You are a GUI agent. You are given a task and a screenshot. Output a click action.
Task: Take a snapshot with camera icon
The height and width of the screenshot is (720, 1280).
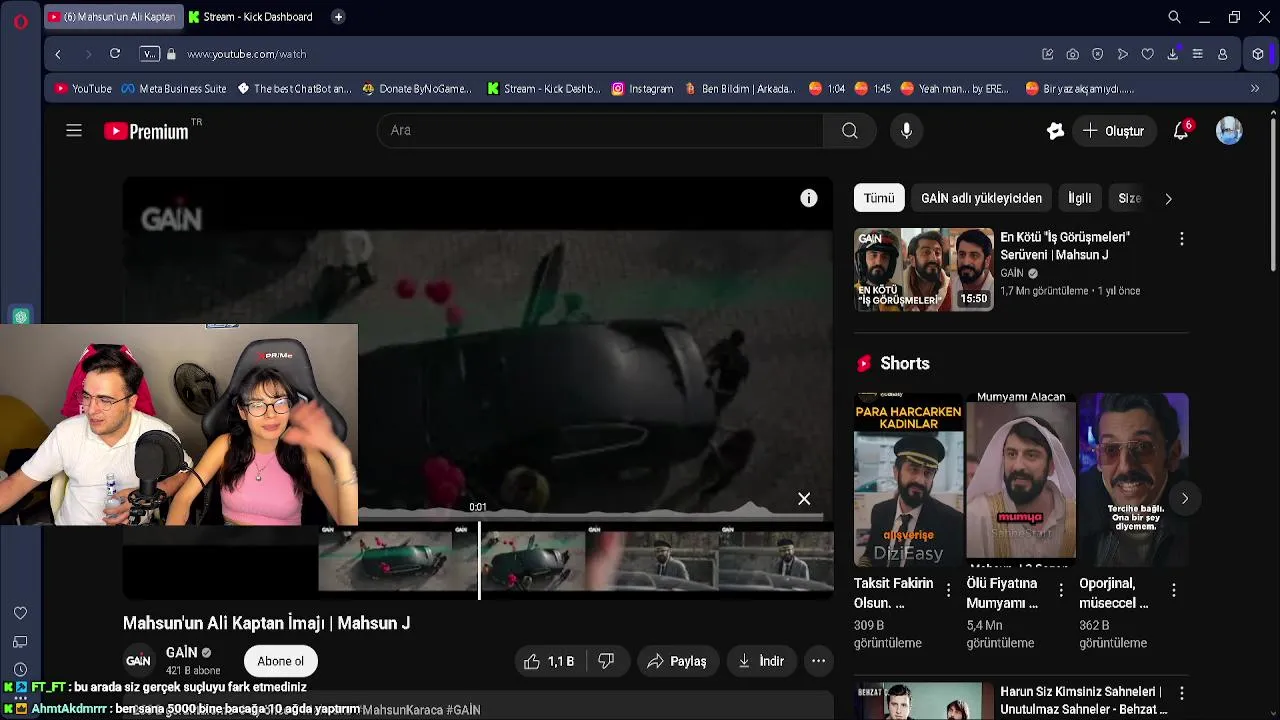[1072, 54]
